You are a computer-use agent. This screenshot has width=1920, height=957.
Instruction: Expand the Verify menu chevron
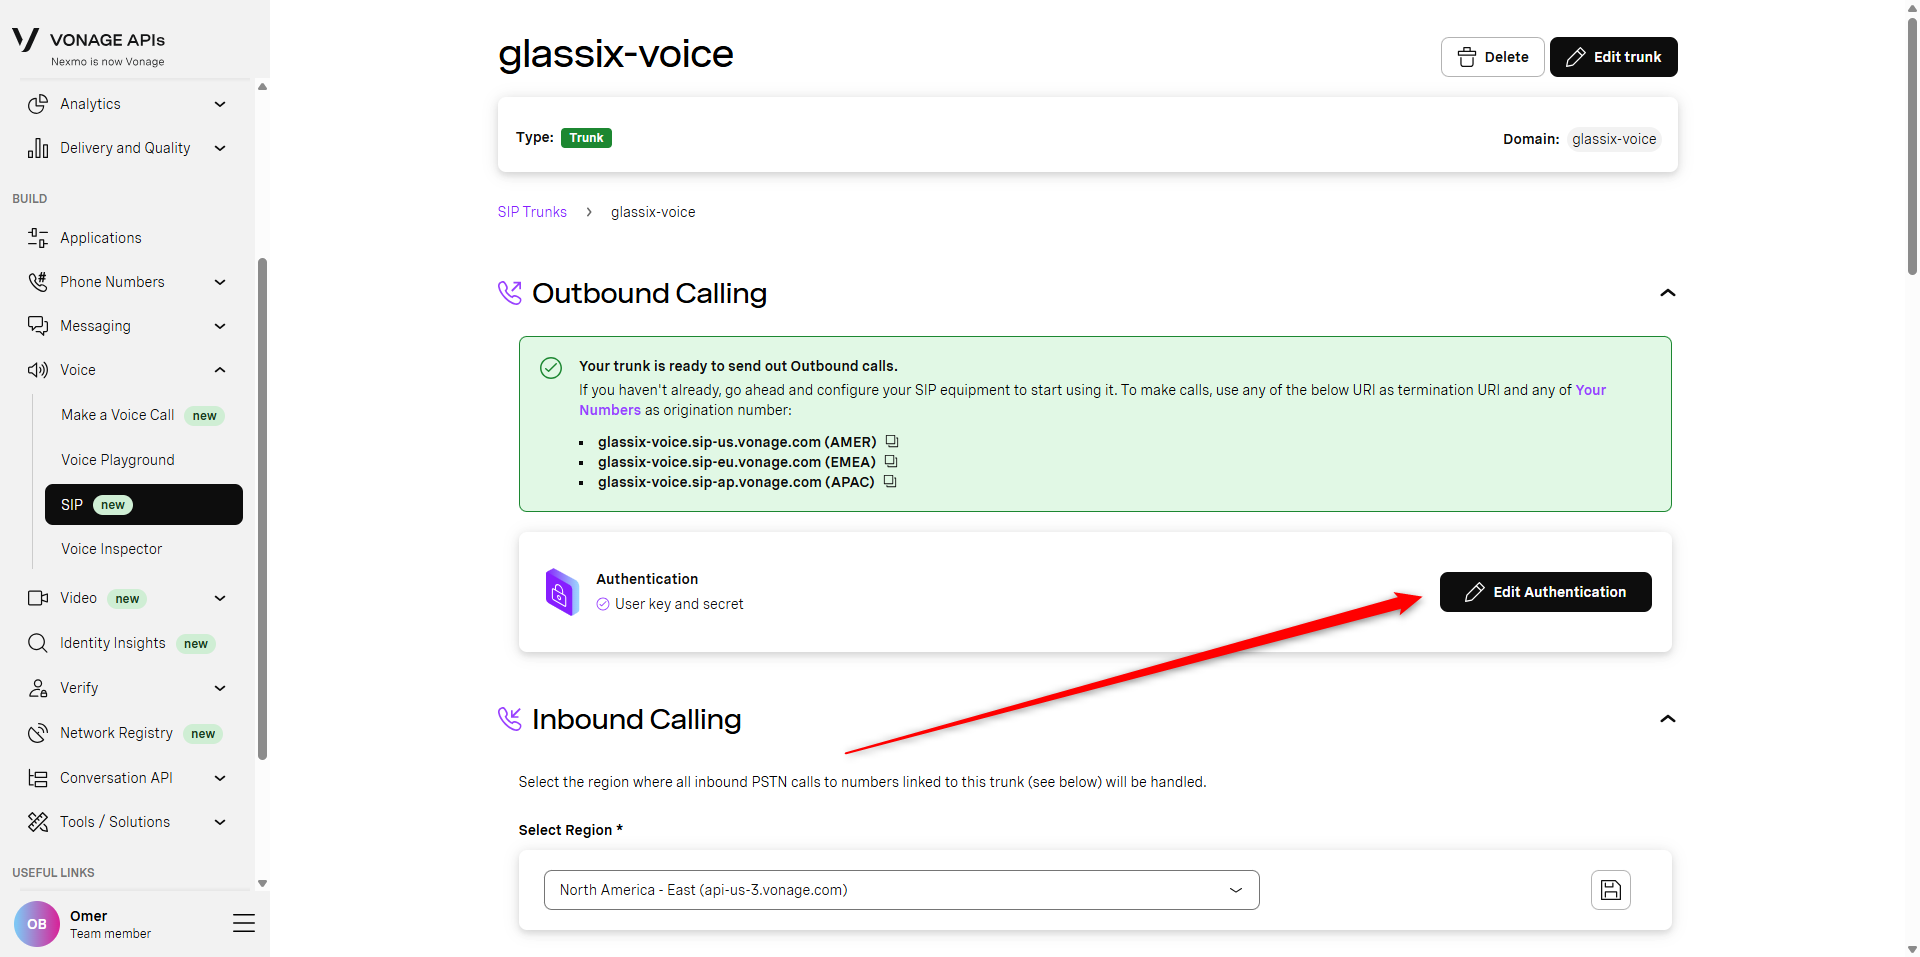coord(220,688)
